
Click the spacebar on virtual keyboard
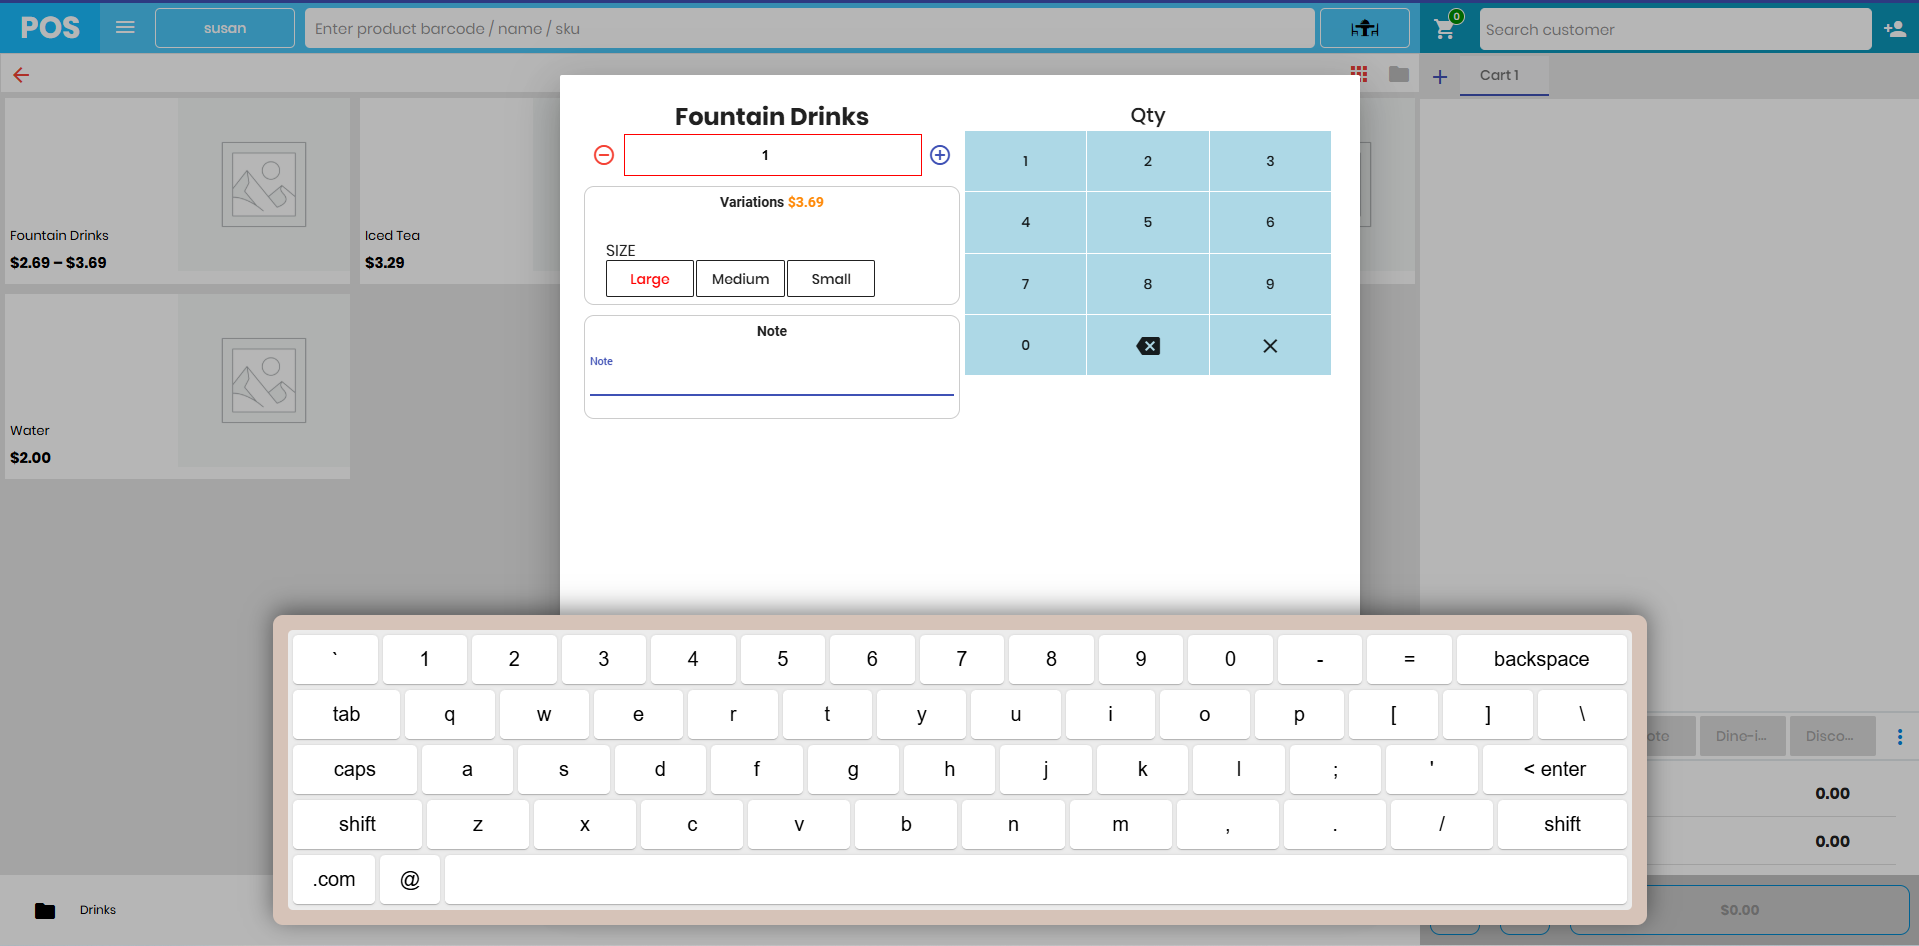click(1036, 880)
